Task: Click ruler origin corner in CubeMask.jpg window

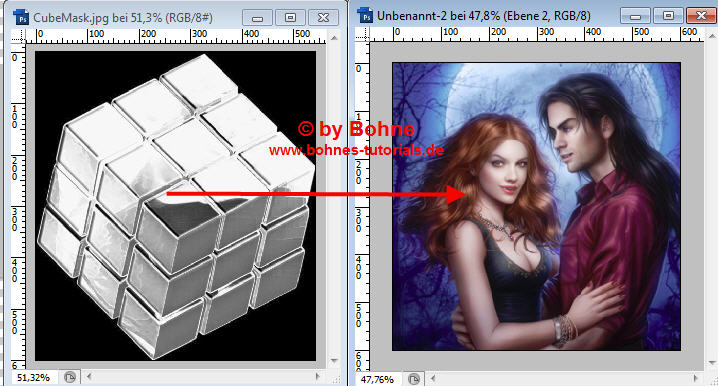Action: [x=18, y=36]
